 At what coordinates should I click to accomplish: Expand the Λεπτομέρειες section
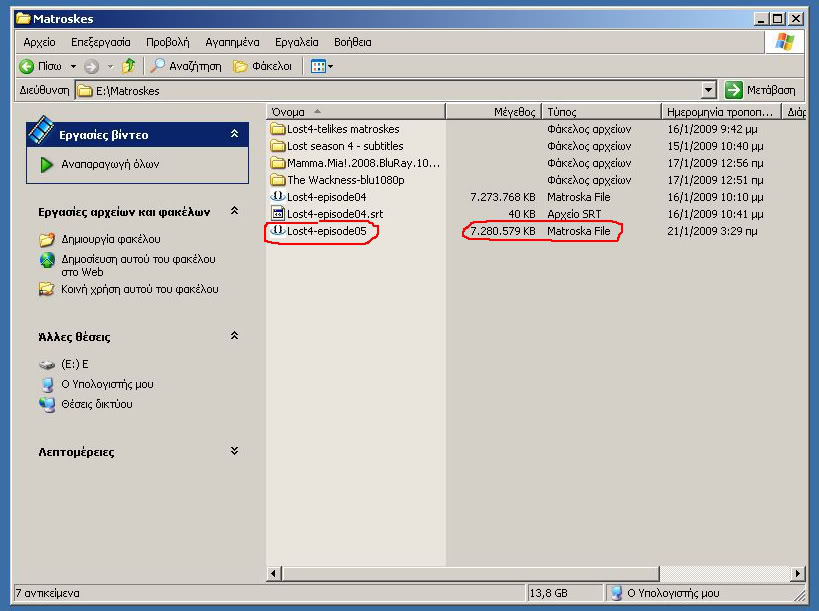click(235, 451)
